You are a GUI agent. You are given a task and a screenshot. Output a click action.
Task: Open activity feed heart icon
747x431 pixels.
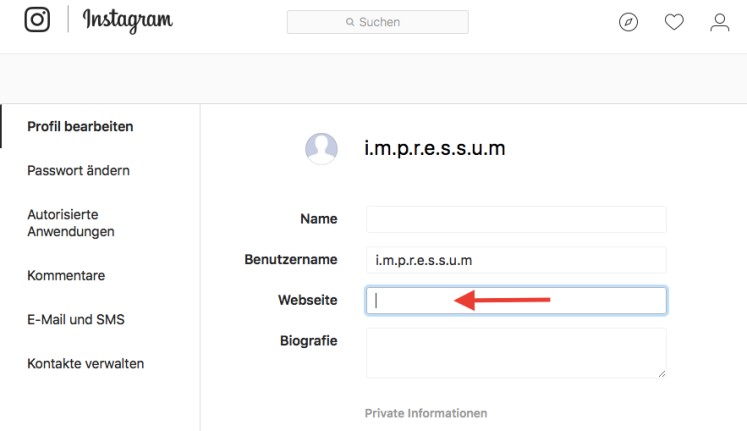click(x=674, y=22)
